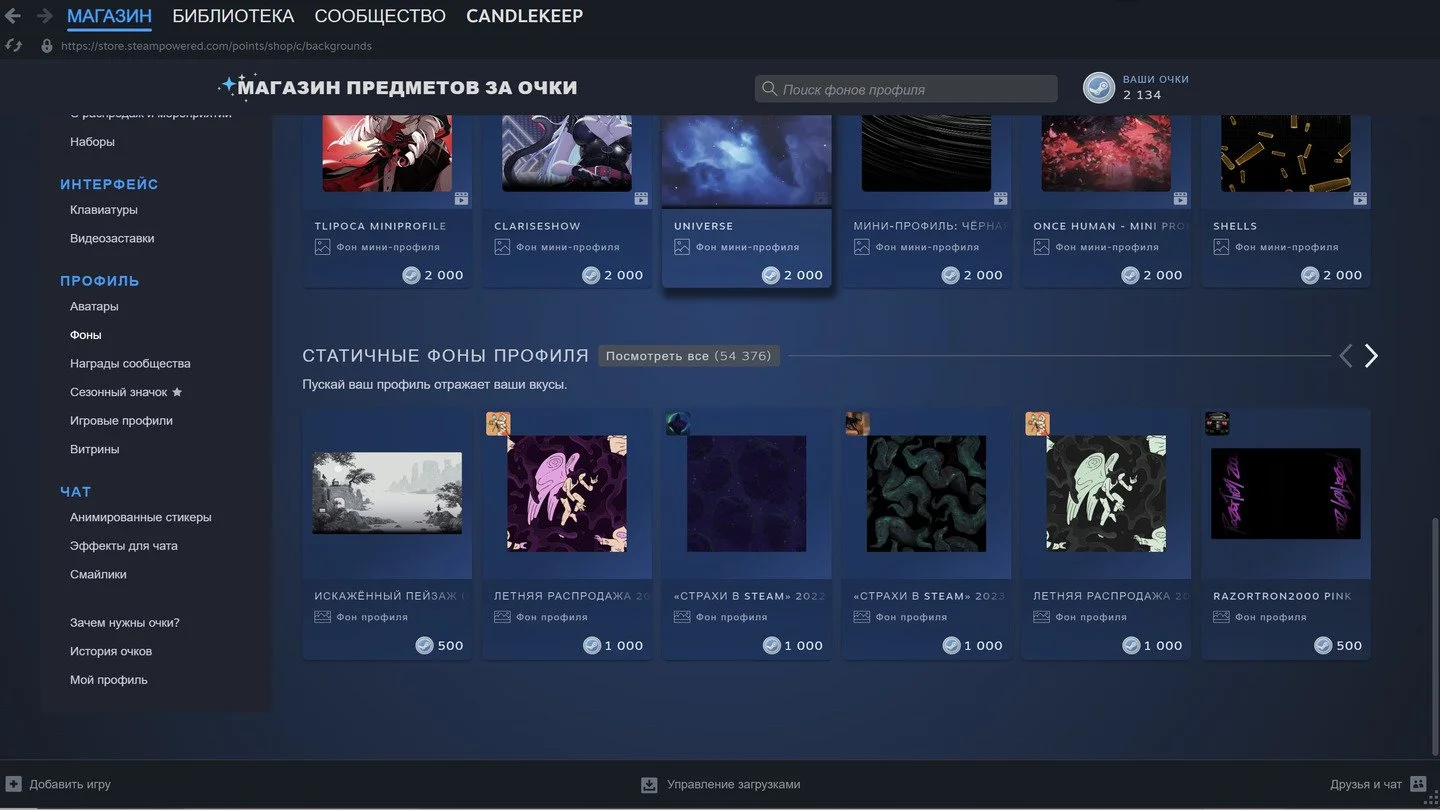Open Управление загрузками

pos(721,785)
